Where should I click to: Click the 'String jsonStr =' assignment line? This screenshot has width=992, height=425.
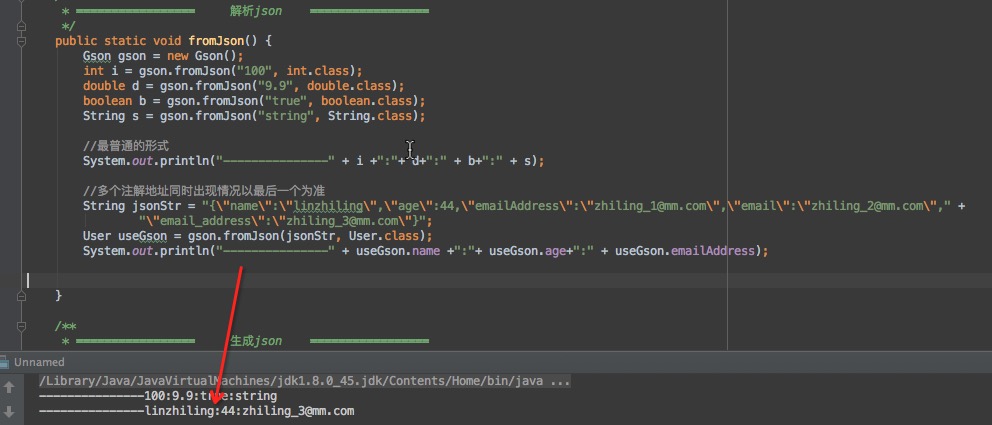tap(524, 206)
